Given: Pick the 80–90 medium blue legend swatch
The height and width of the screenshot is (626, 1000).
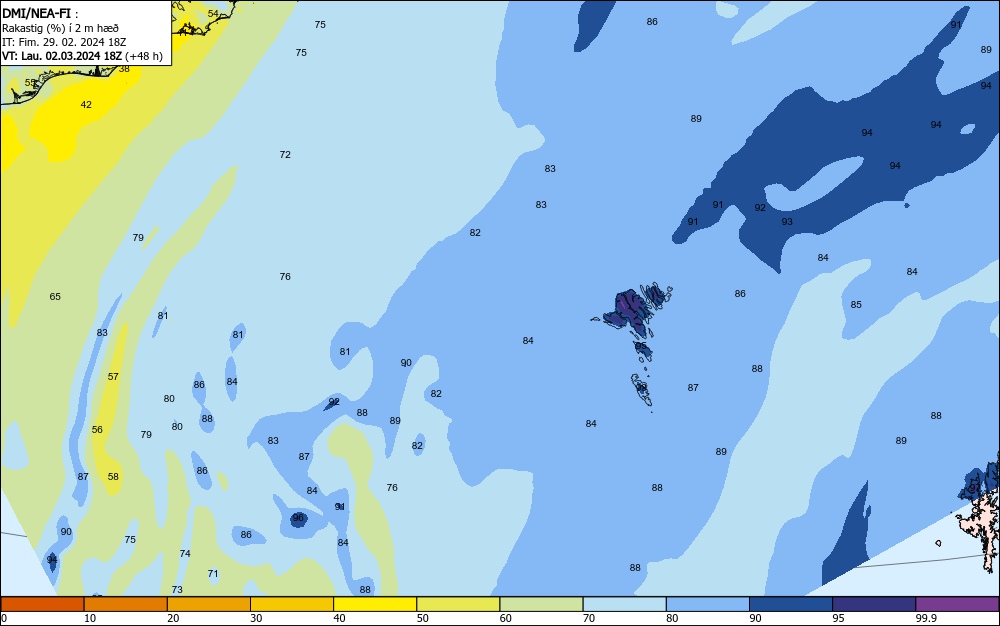Looking at the screenshot, I should pyautogui.click(x=708, y=604).
